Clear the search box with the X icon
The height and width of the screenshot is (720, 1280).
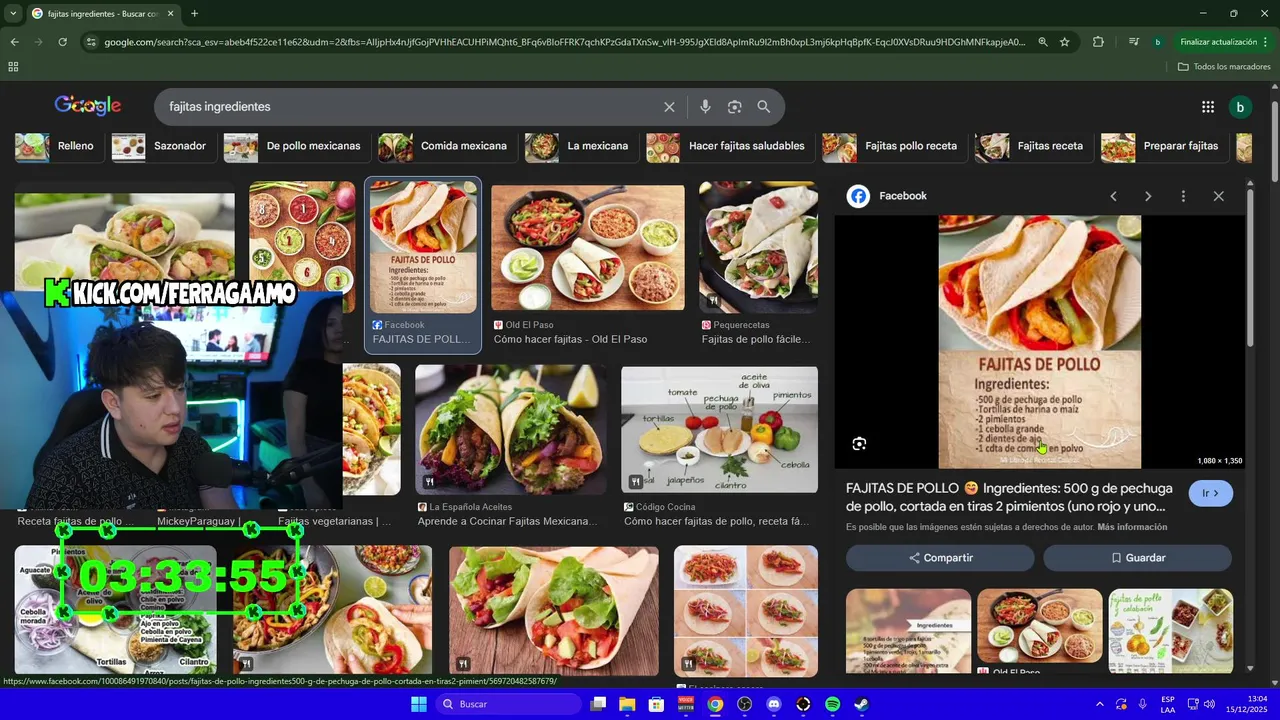[669, 107]
